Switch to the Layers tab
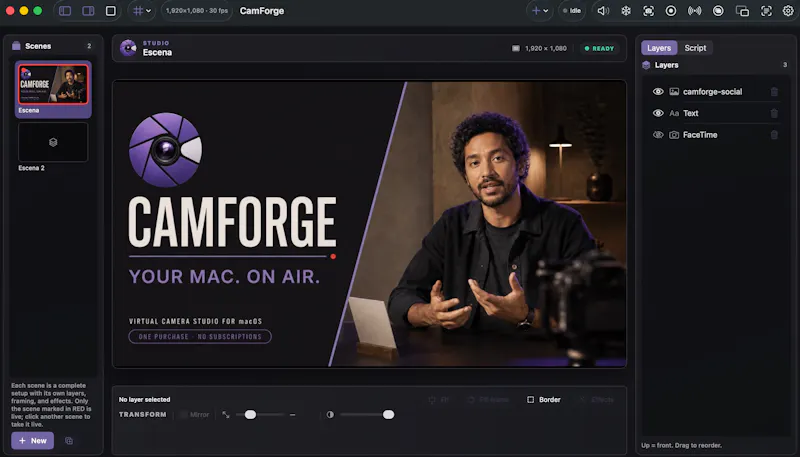The image size is (800, 457). point(659,48)
